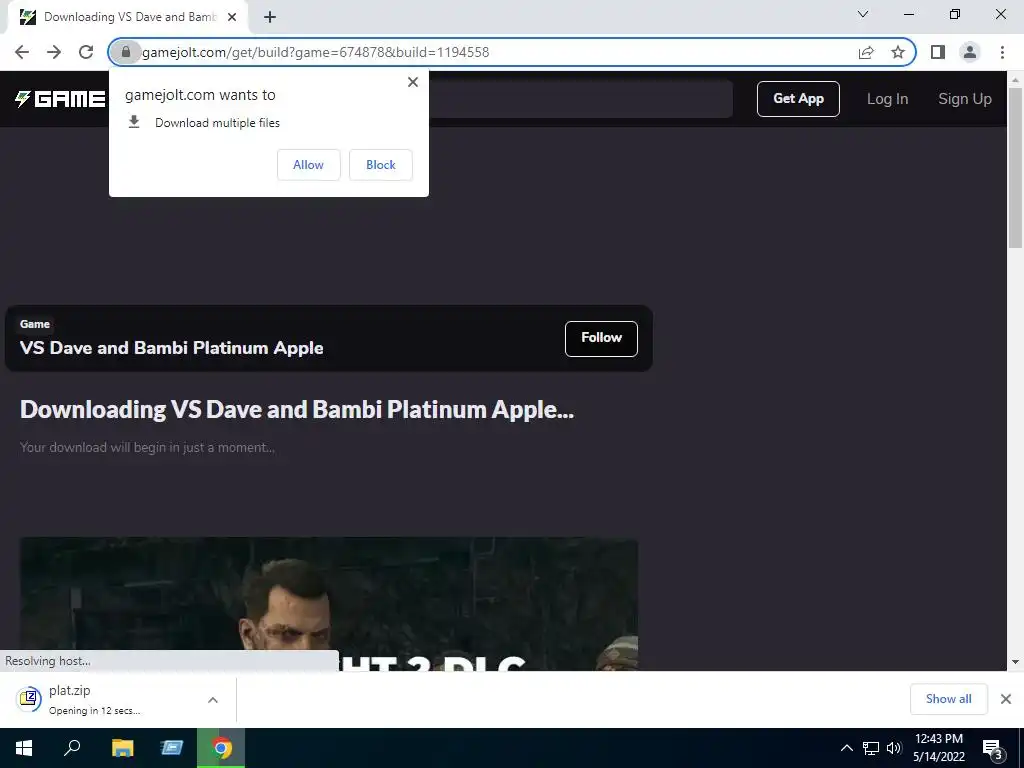1024x768 pixels.
Task: Open the VS Dave and Bambi Platinum Apple game title
Action: click(x=172, y=348)
